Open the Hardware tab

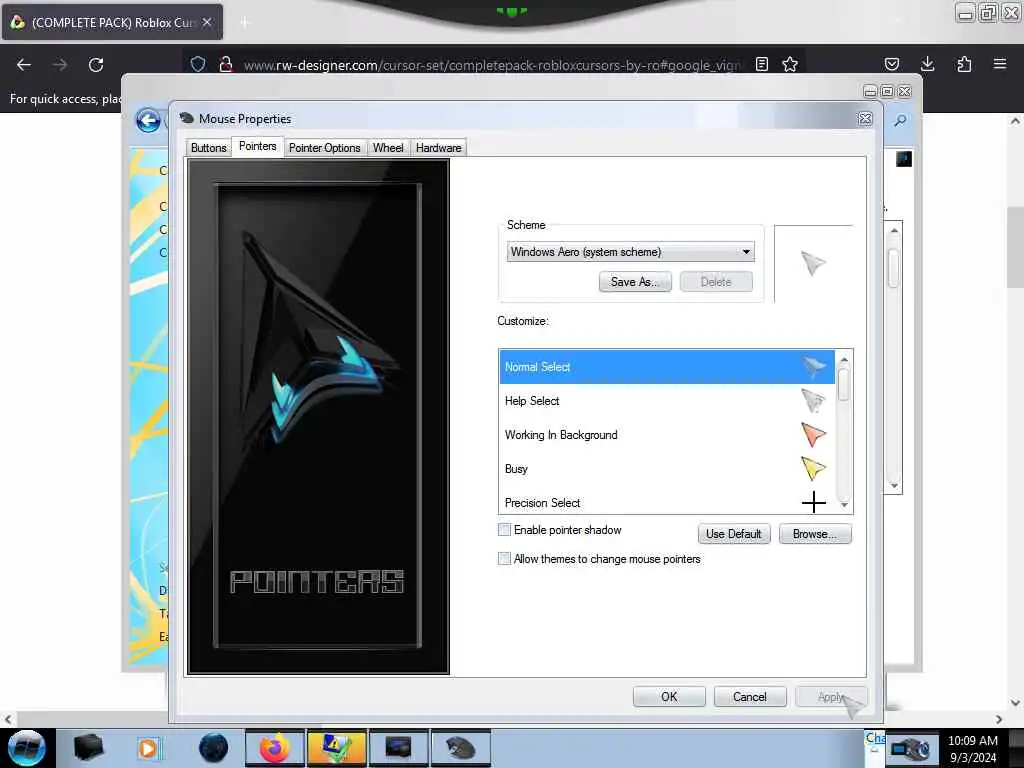point(438,148)
